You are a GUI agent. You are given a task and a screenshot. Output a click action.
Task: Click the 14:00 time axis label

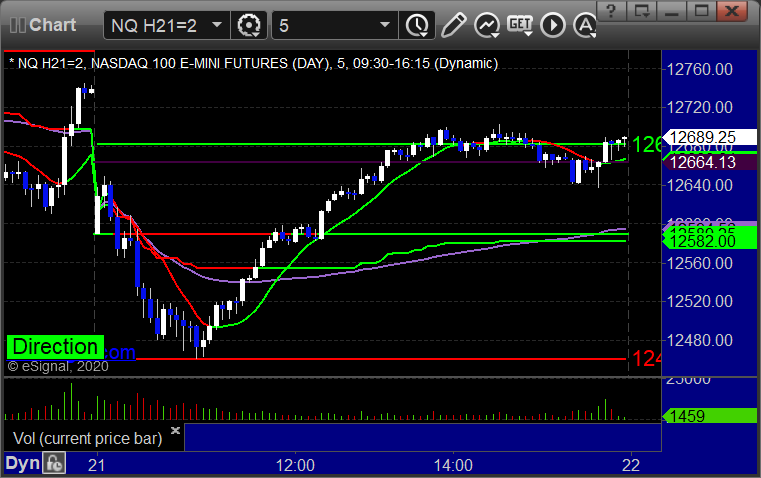pos(453,465)
